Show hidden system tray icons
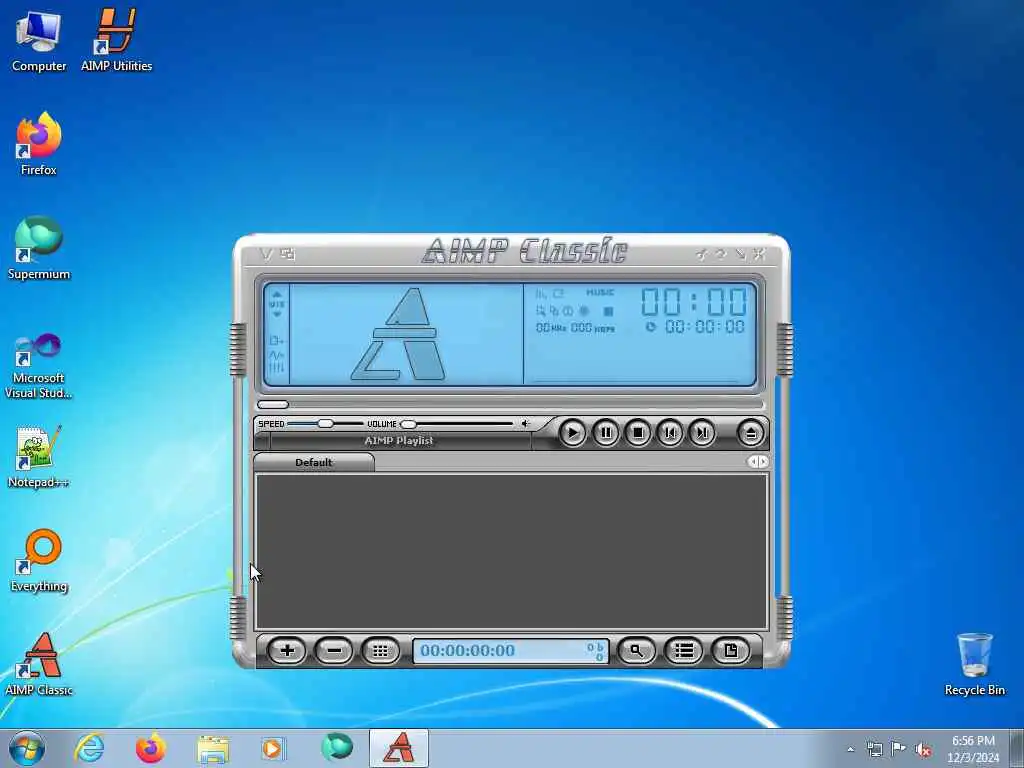 point(850,749)
